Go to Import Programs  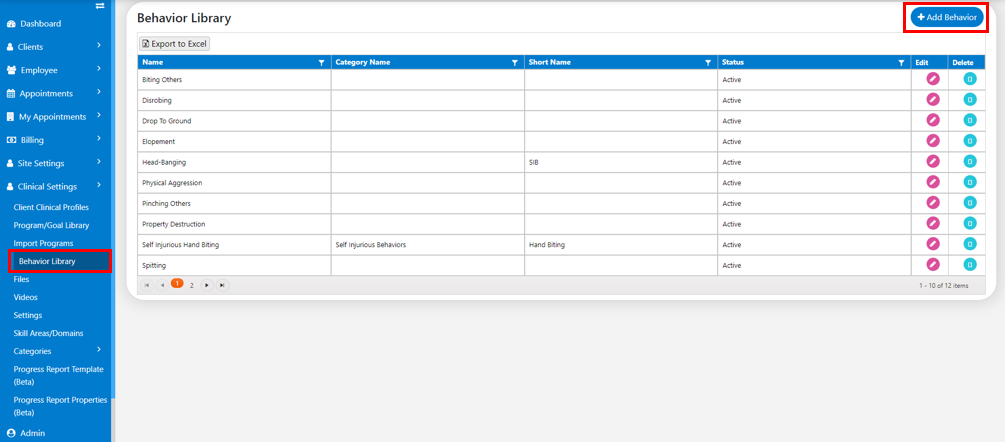pos(44,243)
